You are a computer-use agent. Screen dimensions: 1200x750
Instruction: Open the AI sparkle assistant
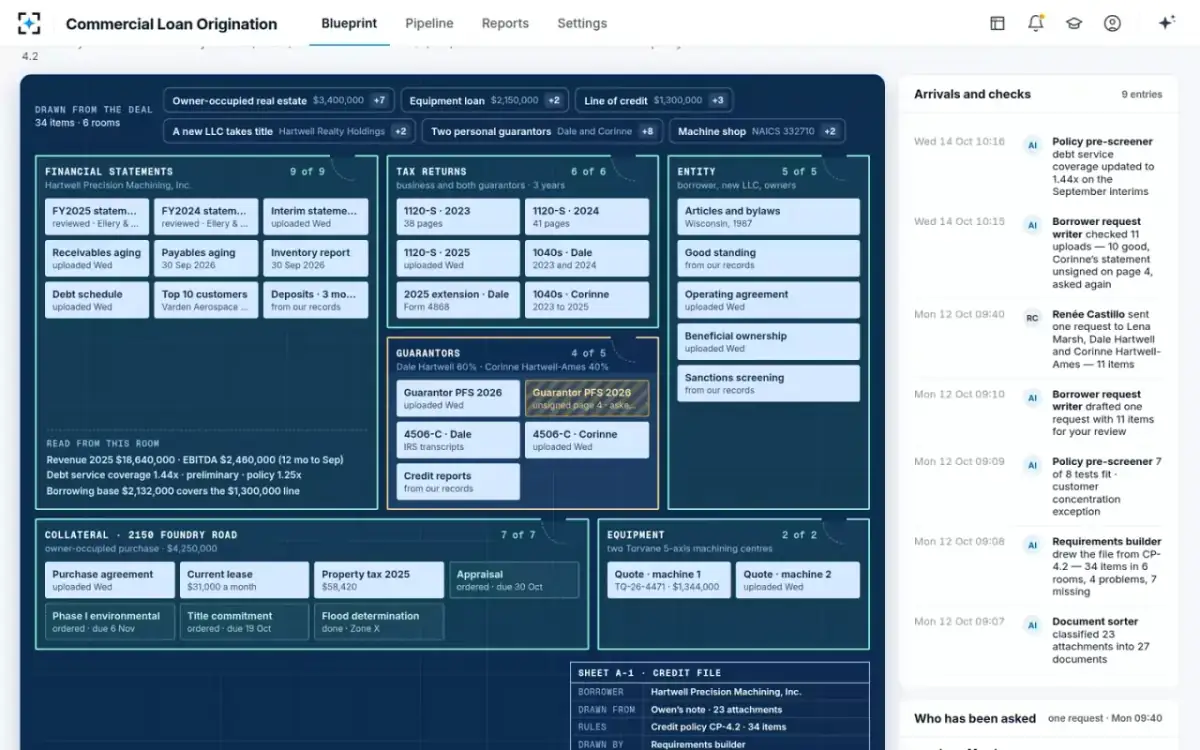coord(1166,23)
